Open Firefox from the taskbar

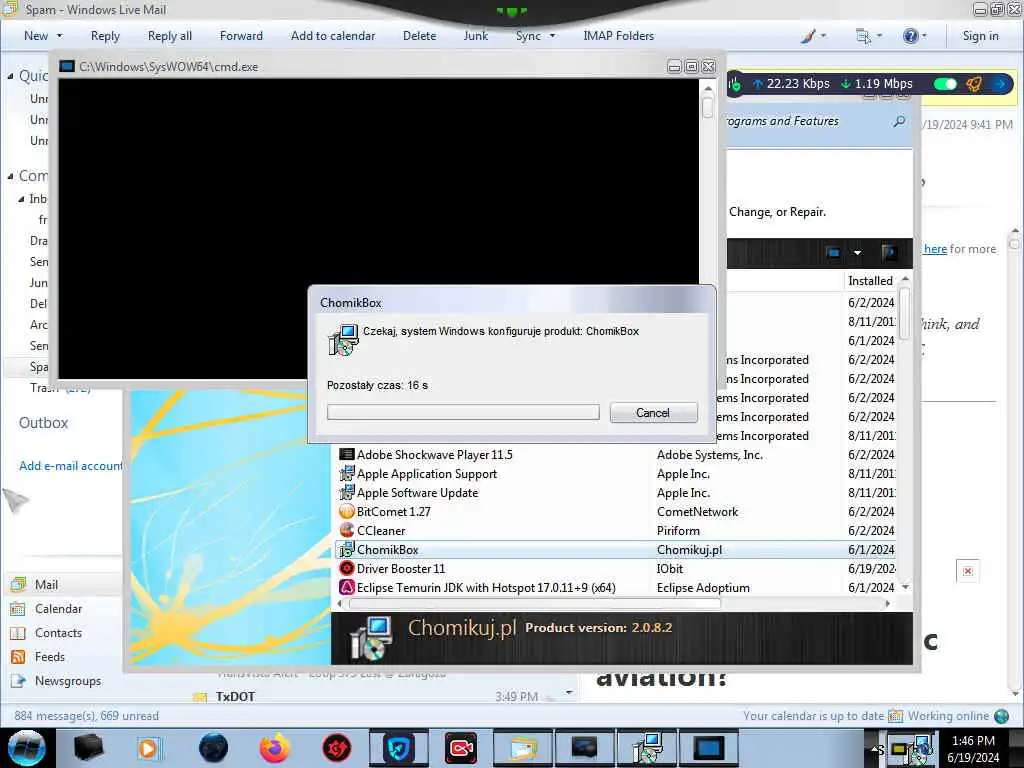click(x=275, y=748)
